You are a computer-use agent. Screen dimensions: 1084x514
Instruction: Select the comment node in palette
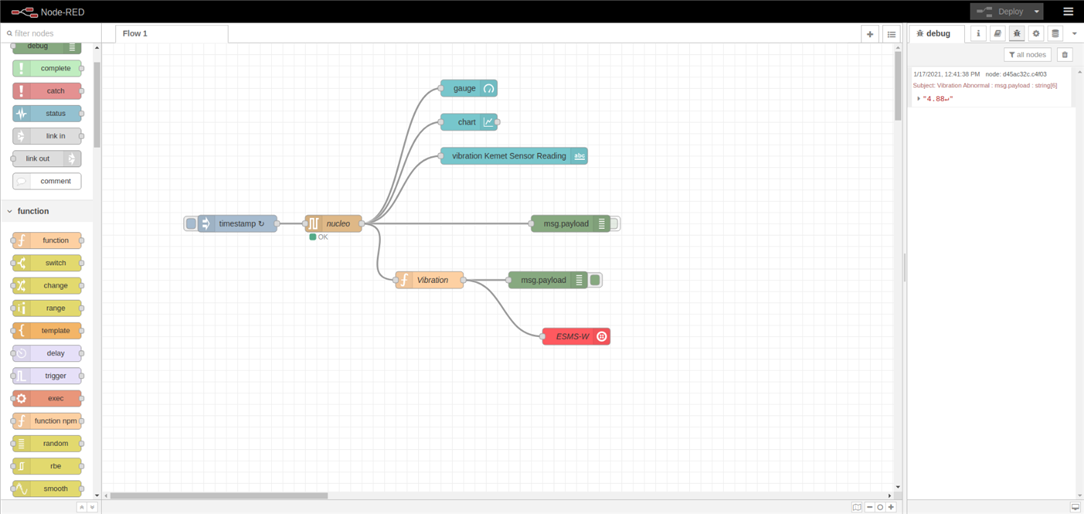(x=47, y=181)
